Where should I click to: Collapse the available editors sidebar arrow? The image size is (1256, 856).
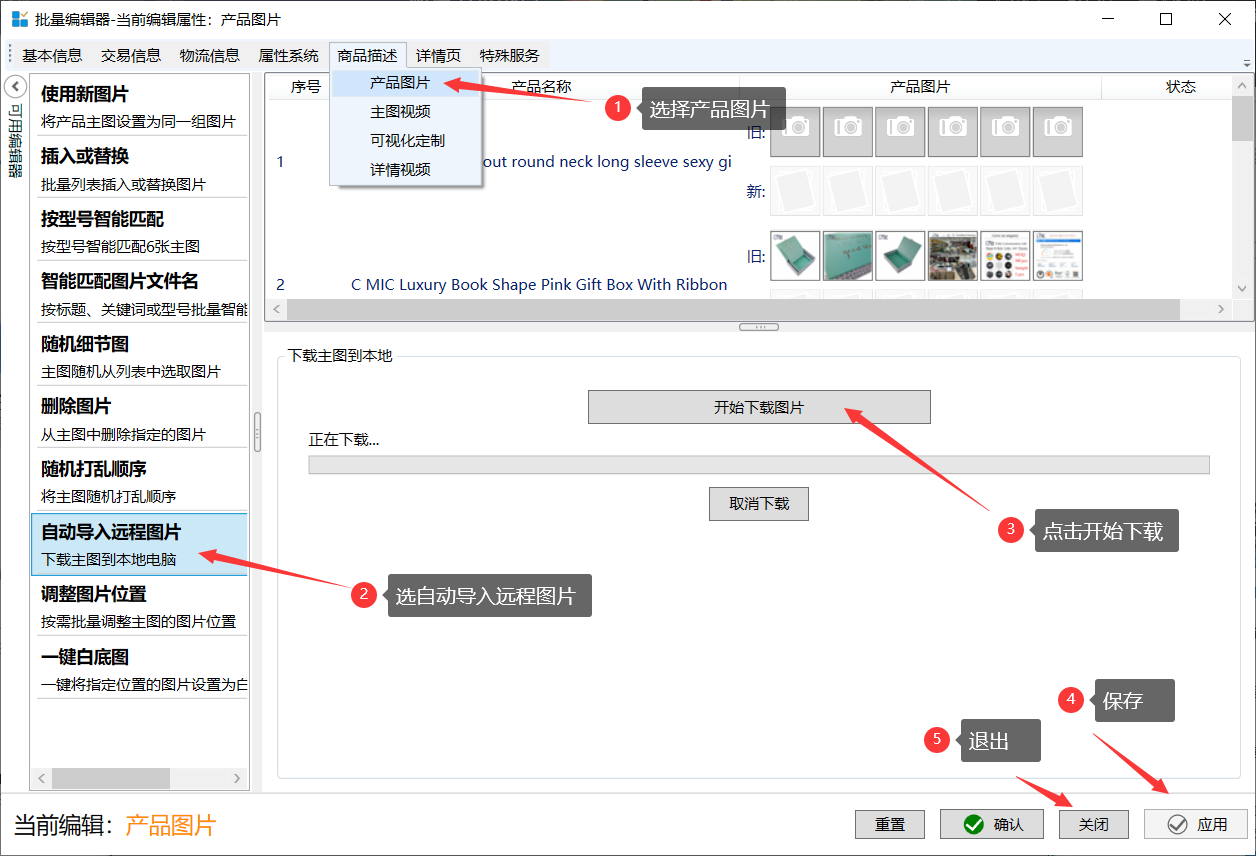click(15, 86)
